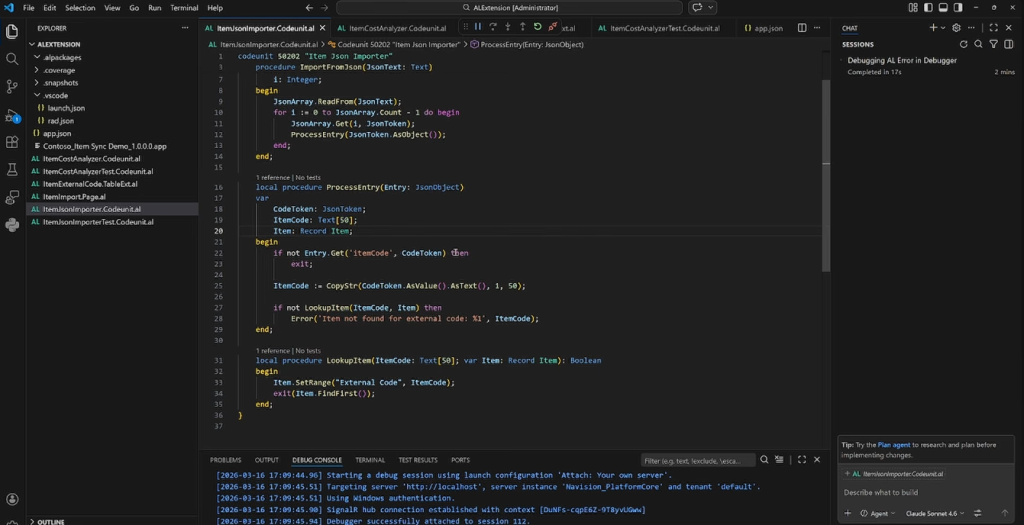Viewport: 1024px width, 525px height.
Task: Split the editor to the right
Action: coord(802,28)
